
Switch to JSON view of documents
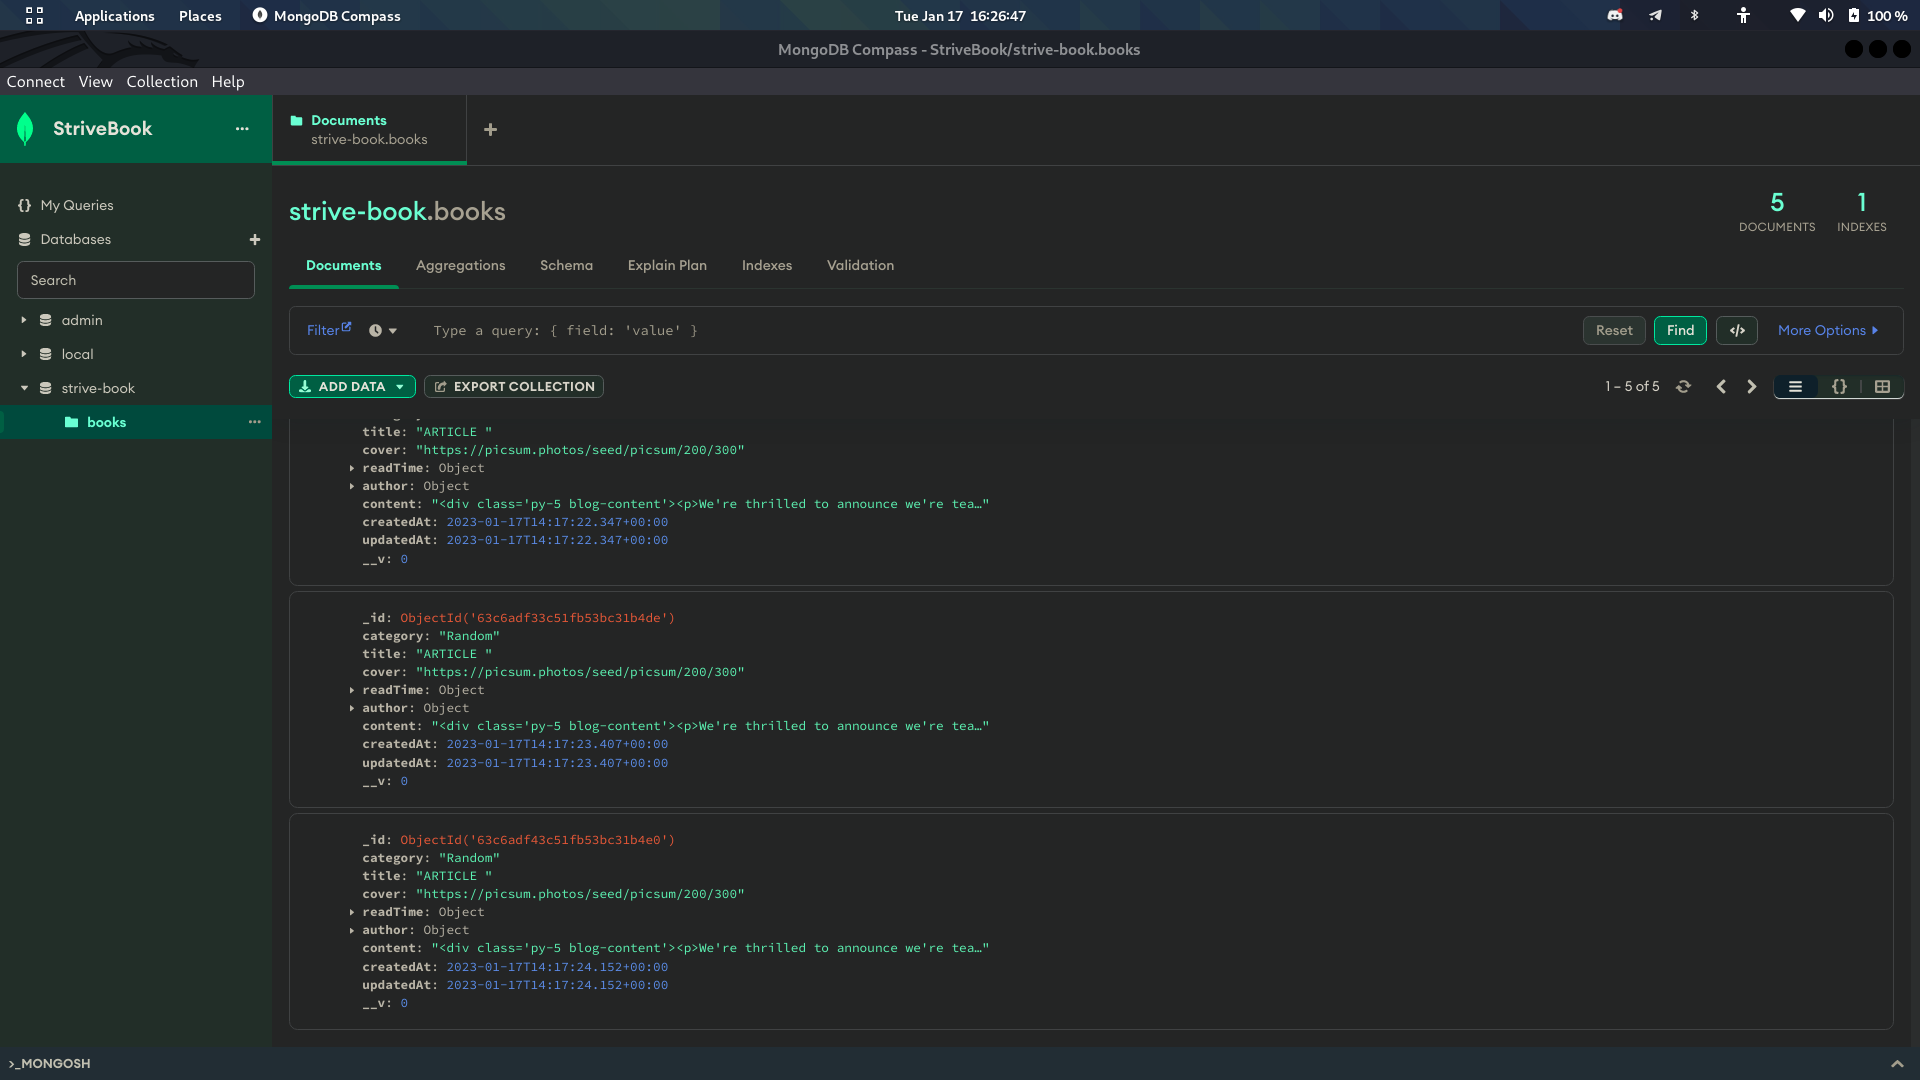[1839, 386]
